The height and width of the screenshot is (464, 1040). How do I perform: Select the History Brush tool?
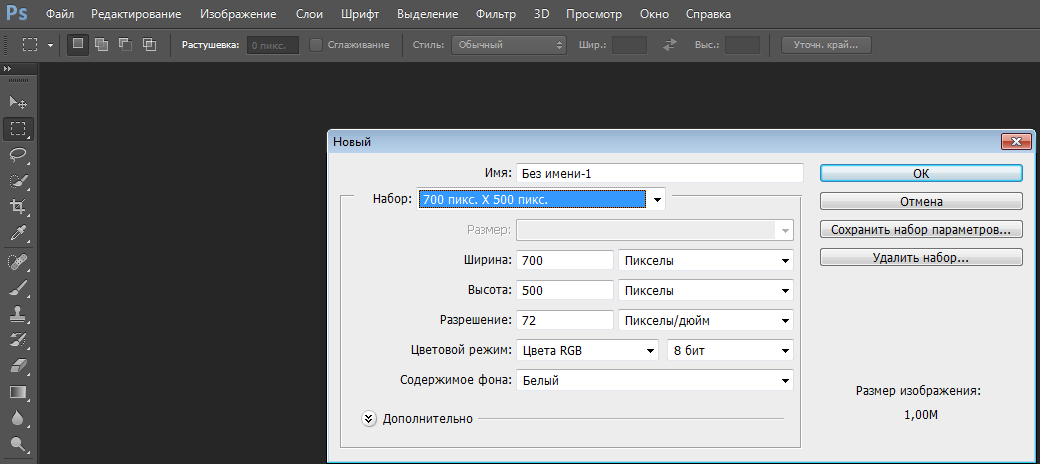click(18, 340)
